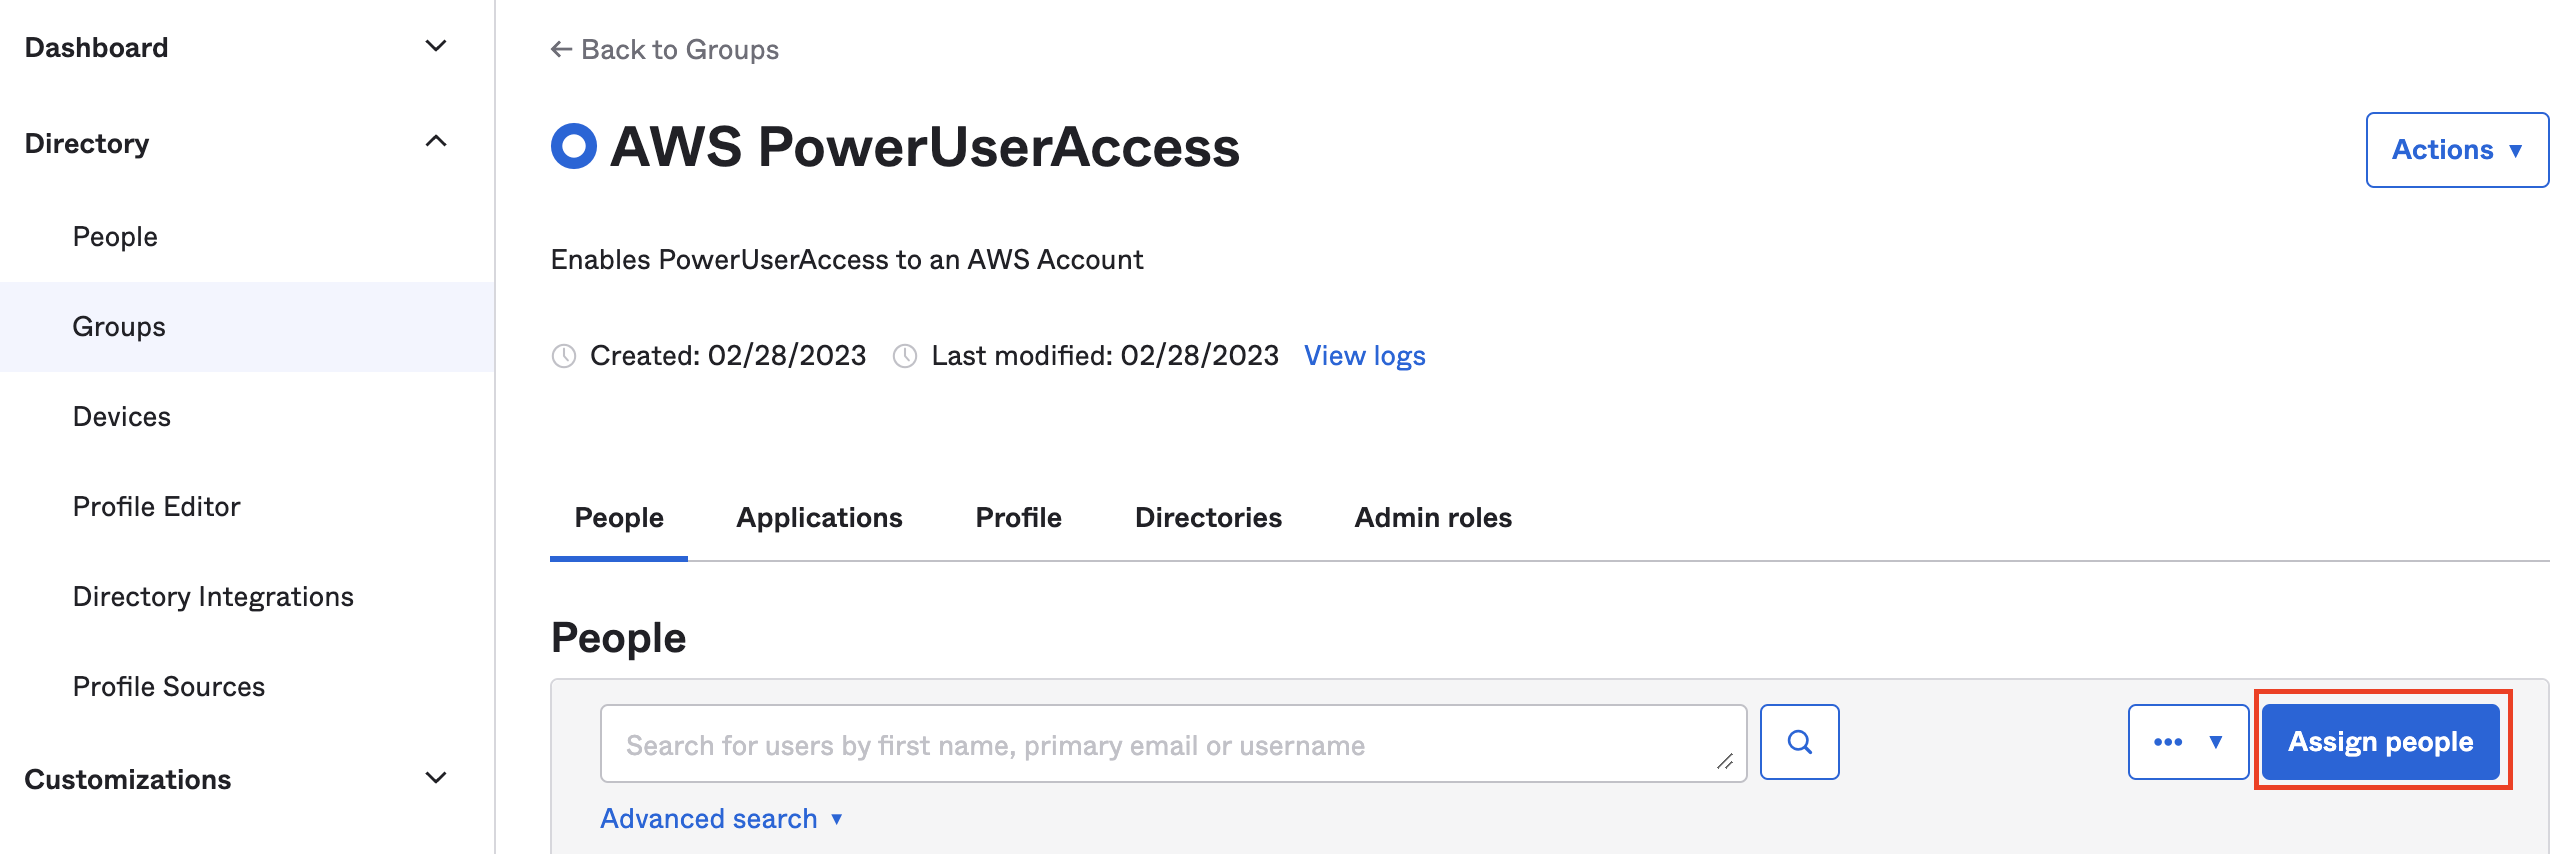Switch to the Applications tab
Viewport: 2574px width, 854px height.
click(819, 517)
